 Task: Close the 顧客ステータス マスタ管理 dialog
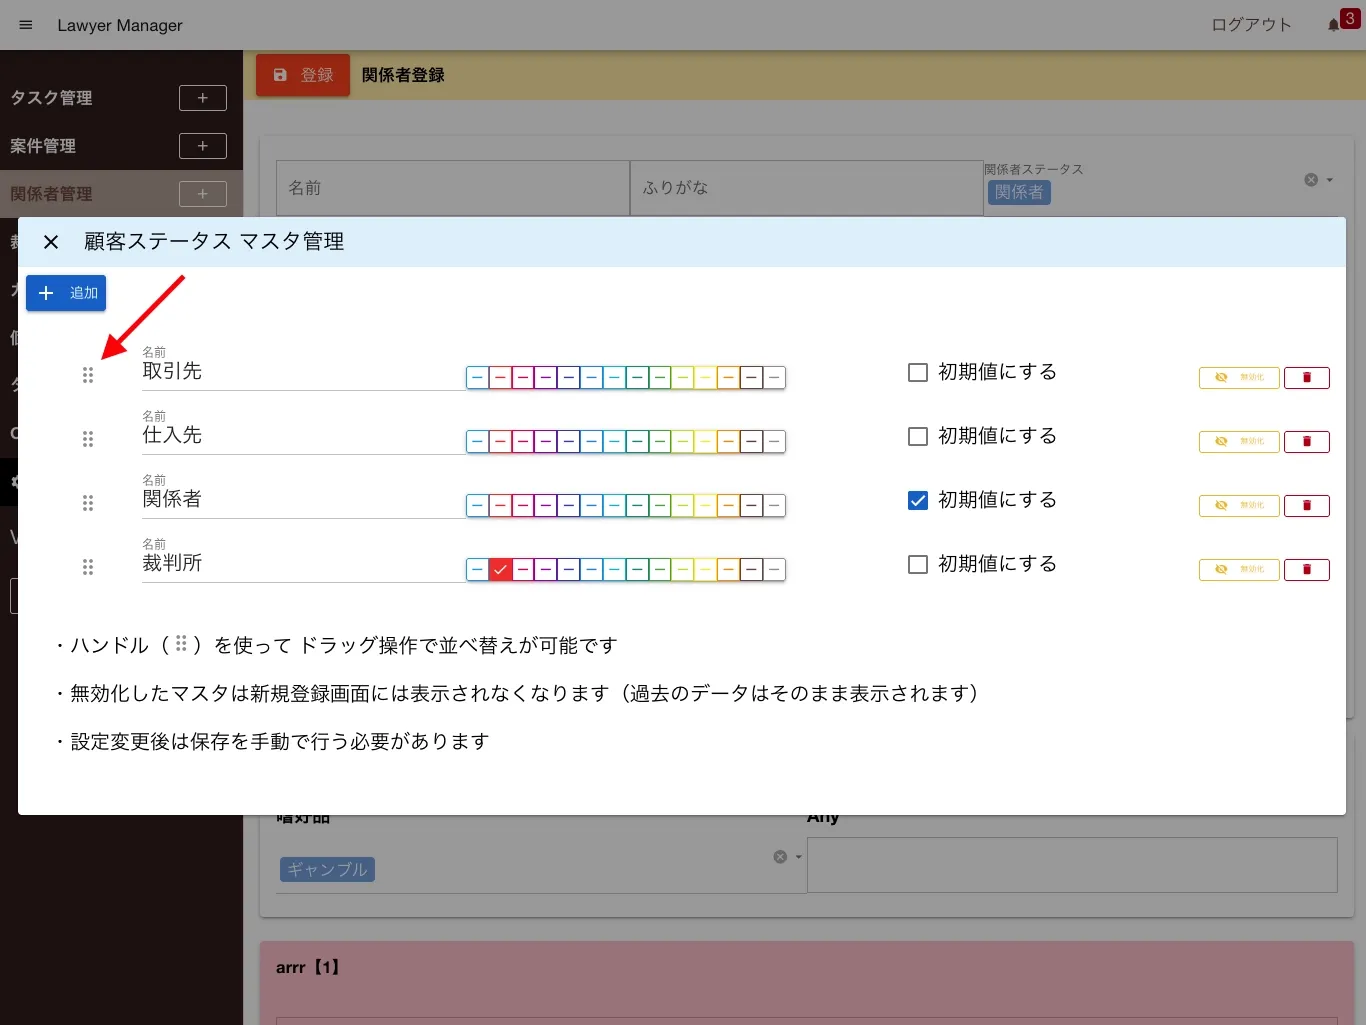click(51, 242)
